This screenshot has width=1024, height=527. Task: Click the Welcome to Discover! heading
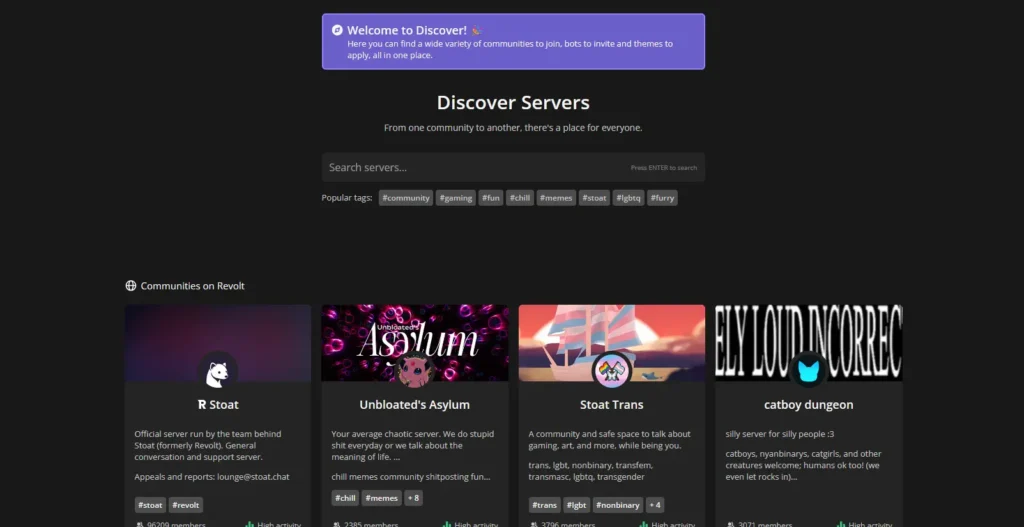[x=407, y=30]
